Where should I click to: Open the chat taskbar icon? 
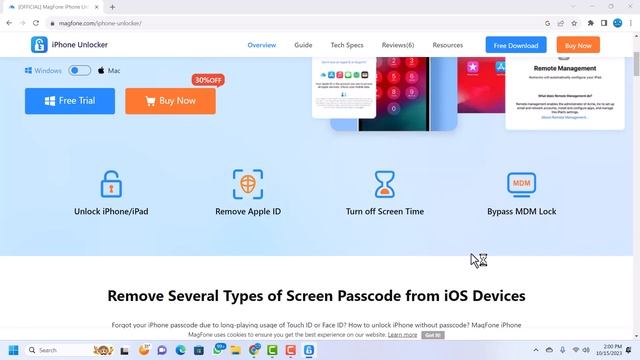(162, 350)
